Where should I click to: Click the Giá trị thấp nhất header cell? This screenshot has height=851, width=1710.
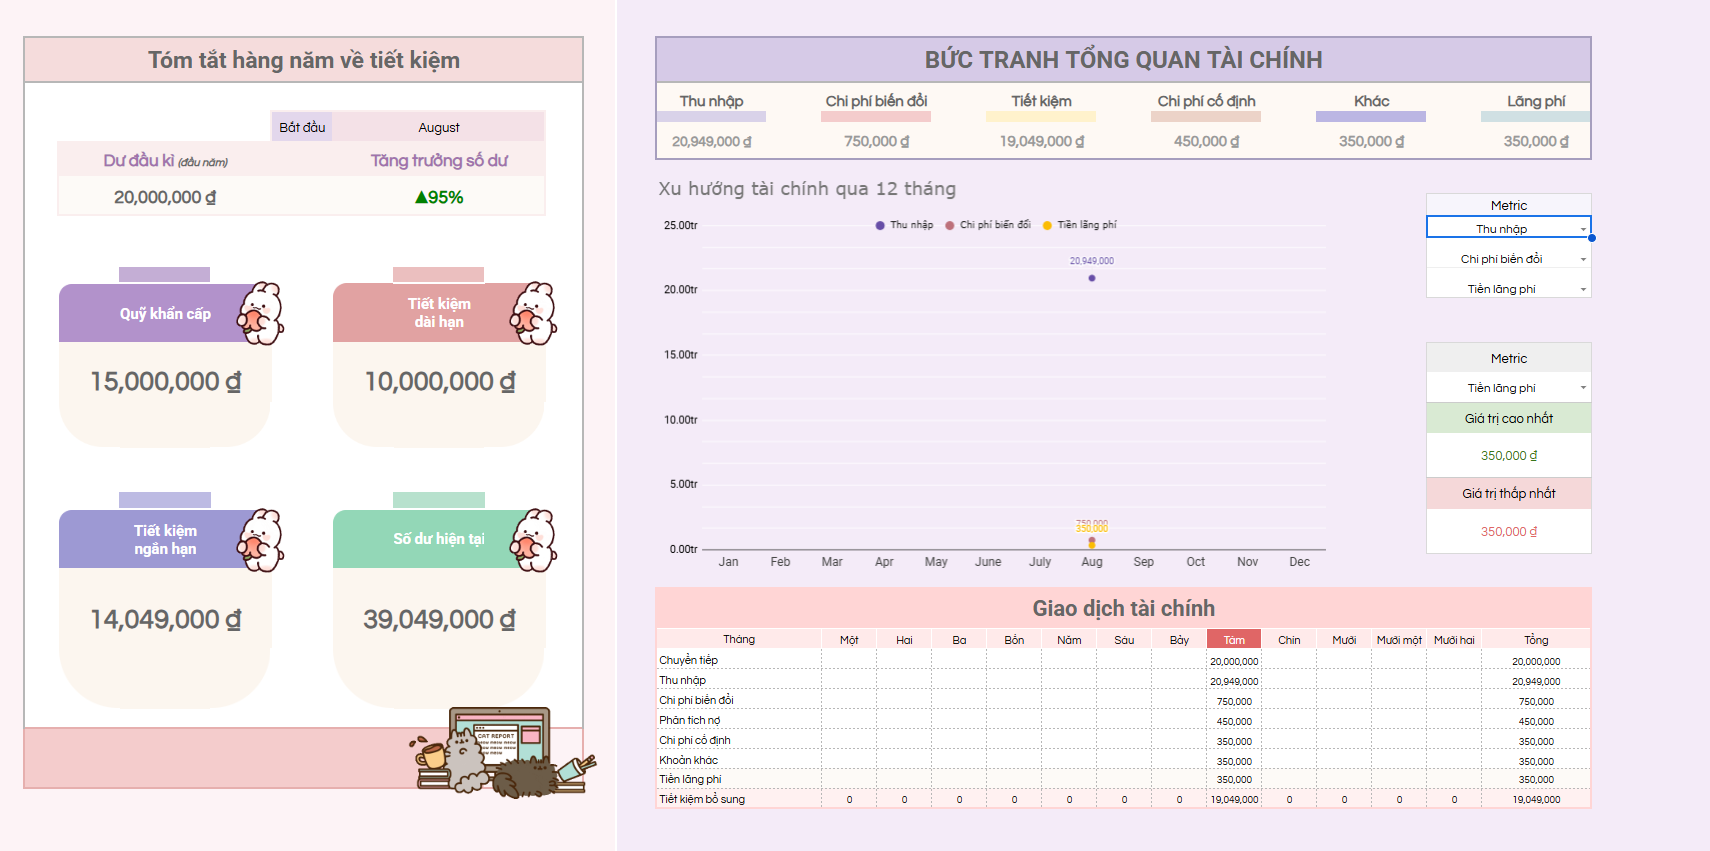pos(1508,493)
